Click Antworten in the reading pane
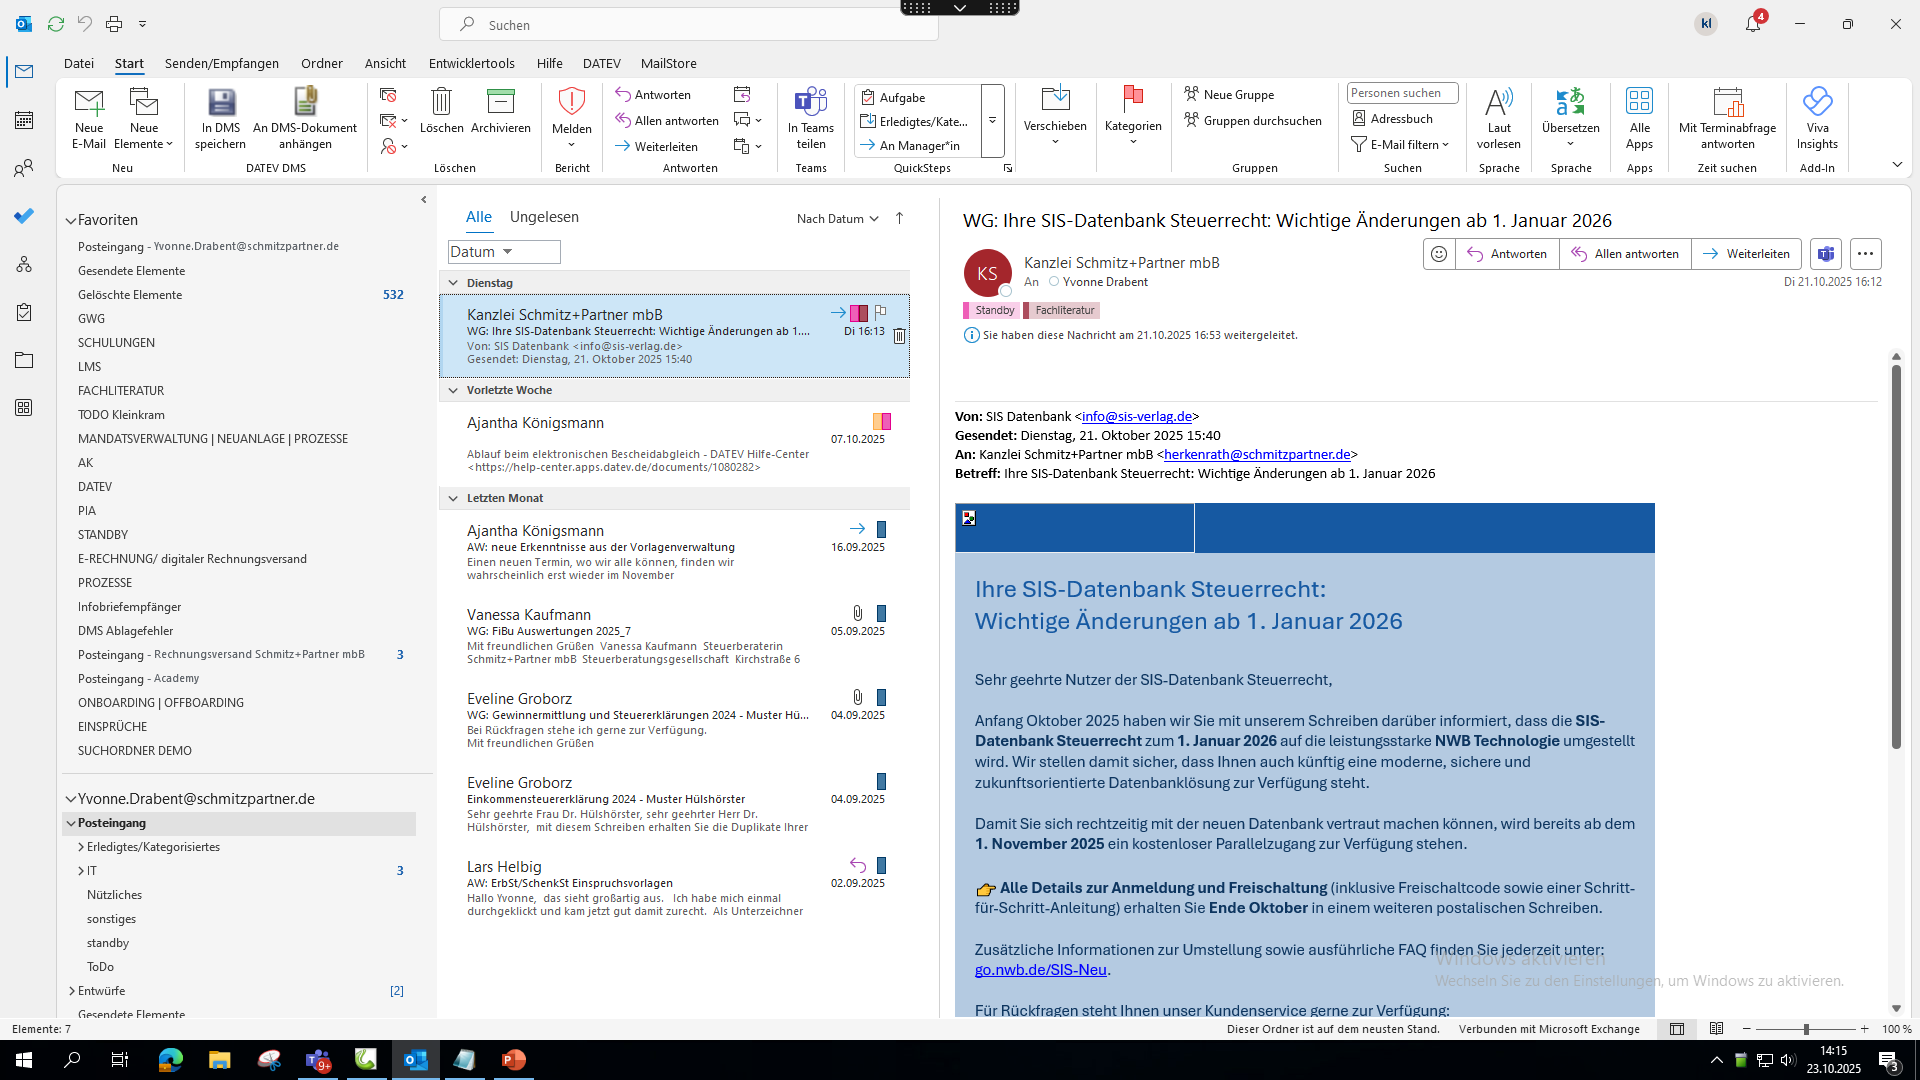 1507,254
